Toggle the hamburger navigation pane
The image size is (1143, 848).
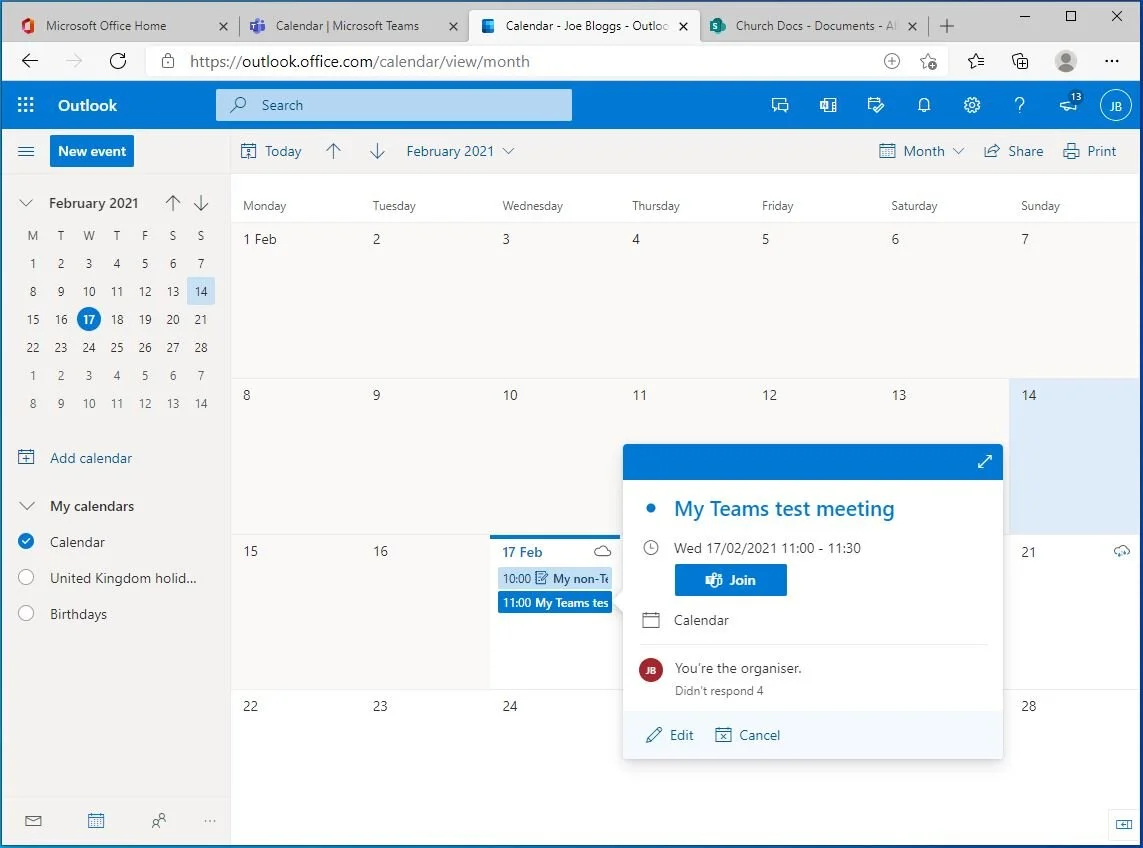coord(26,151)
